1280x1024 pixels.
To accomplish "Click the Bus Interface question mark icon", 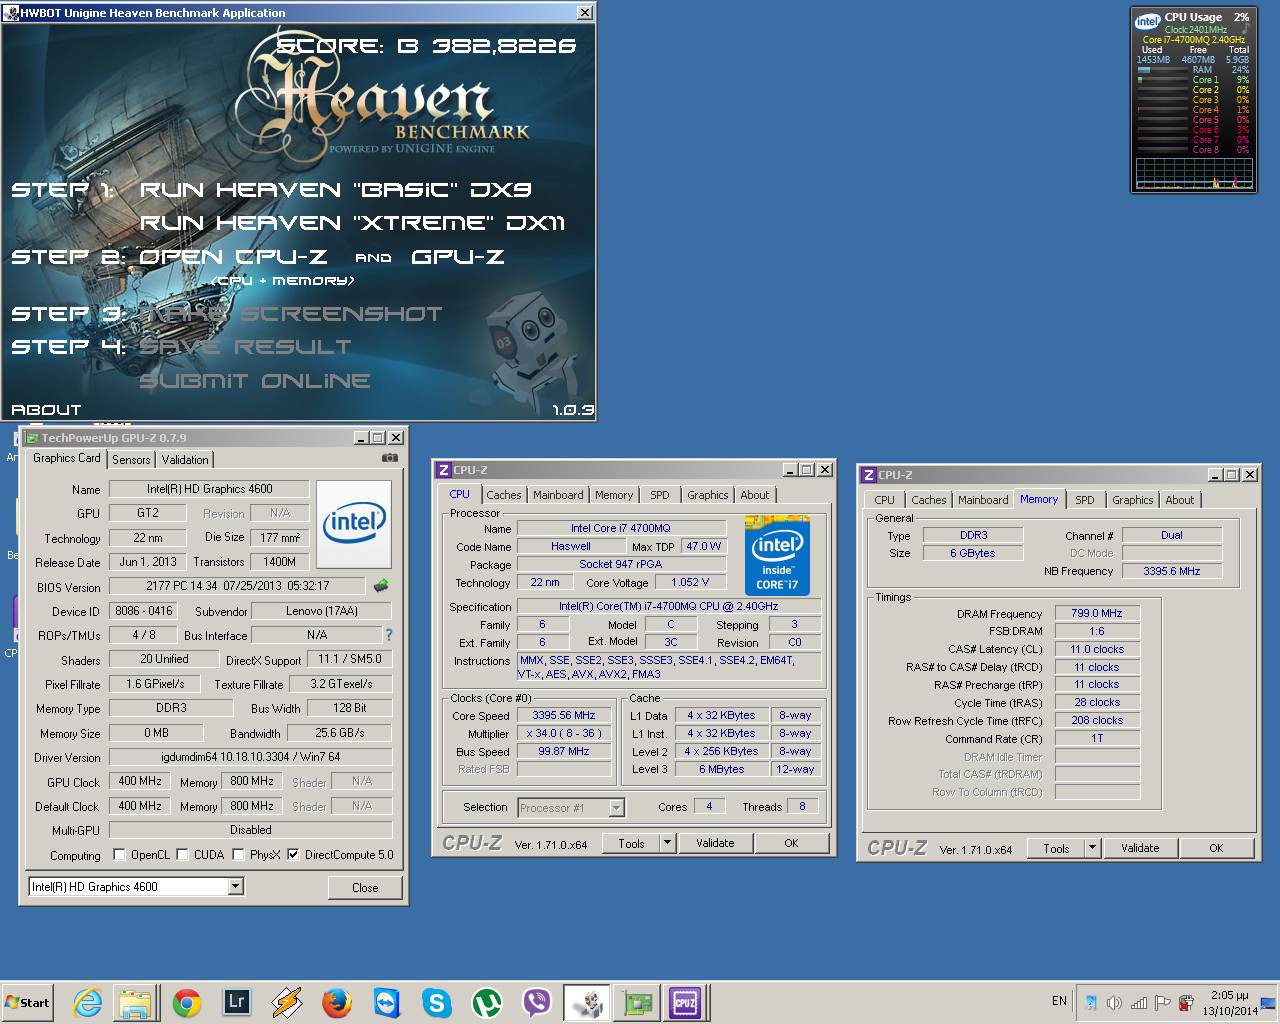I will coord(388,634).
